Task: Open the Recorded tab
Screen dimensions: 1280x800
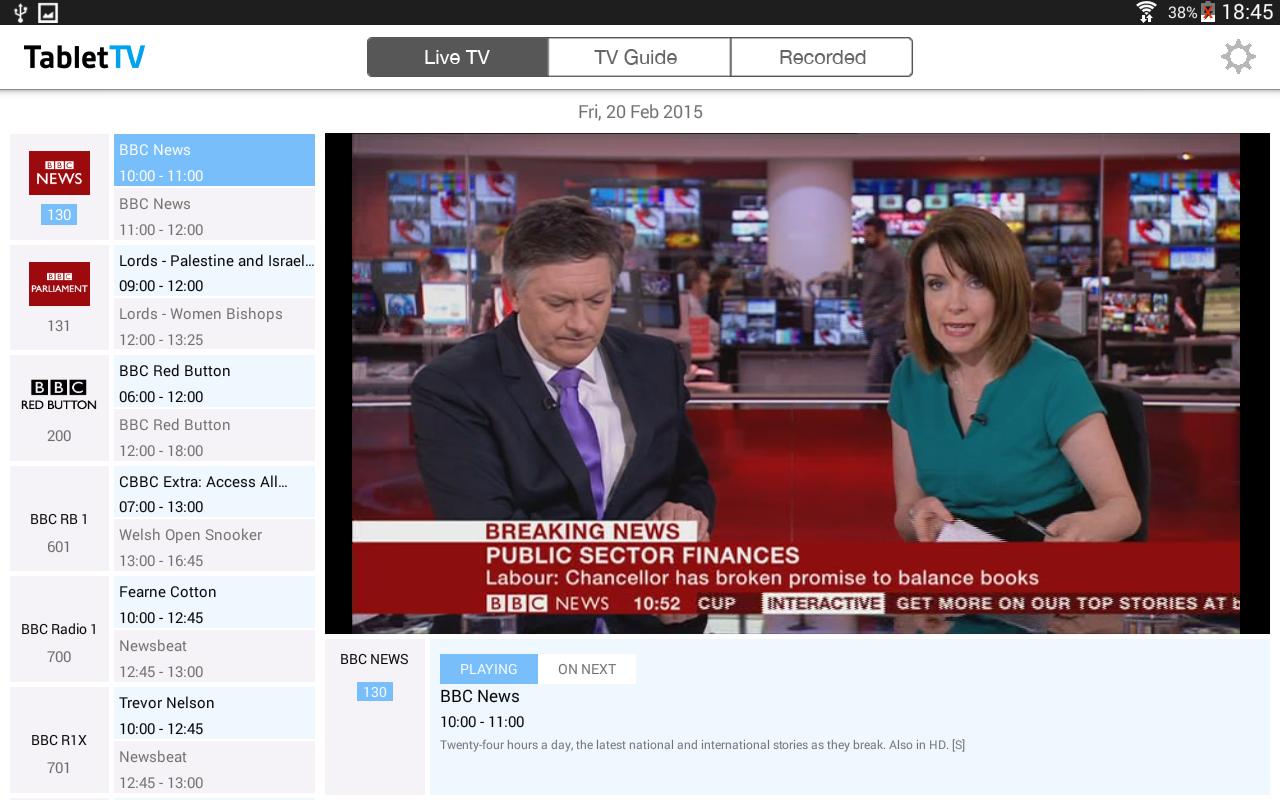Action: (822, 57)
